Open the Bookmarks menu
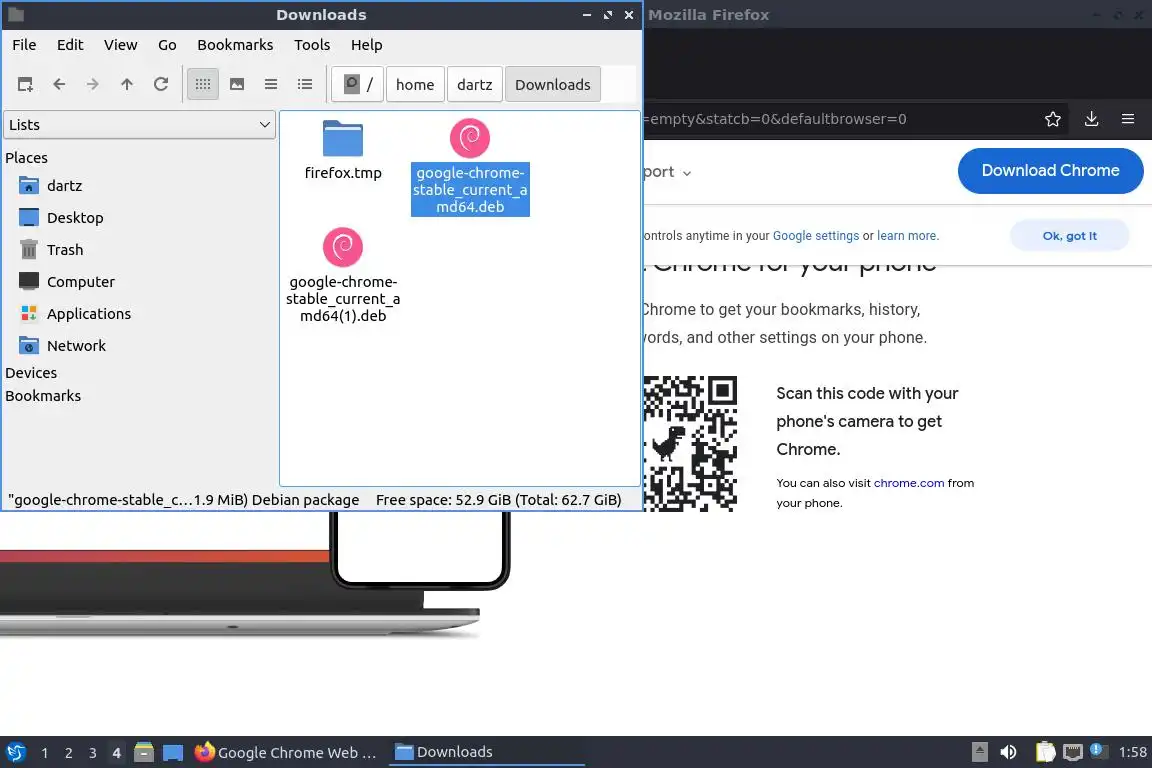Viewport: 1152px width, 768px height. click(x=235, y=45)
